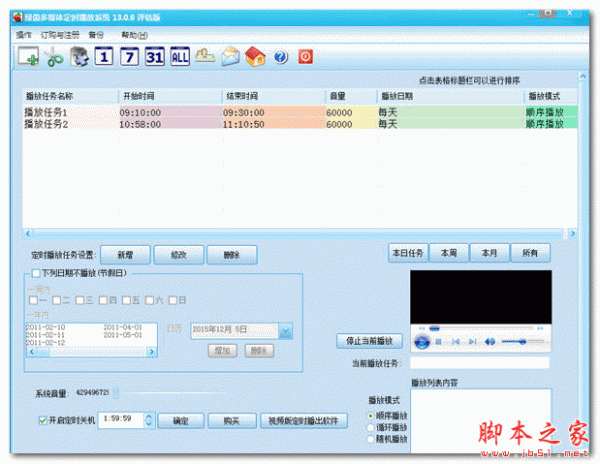Viewport: 600px width, 464px height.
Task: Click the 本周 button
Action: coord(448,253)
